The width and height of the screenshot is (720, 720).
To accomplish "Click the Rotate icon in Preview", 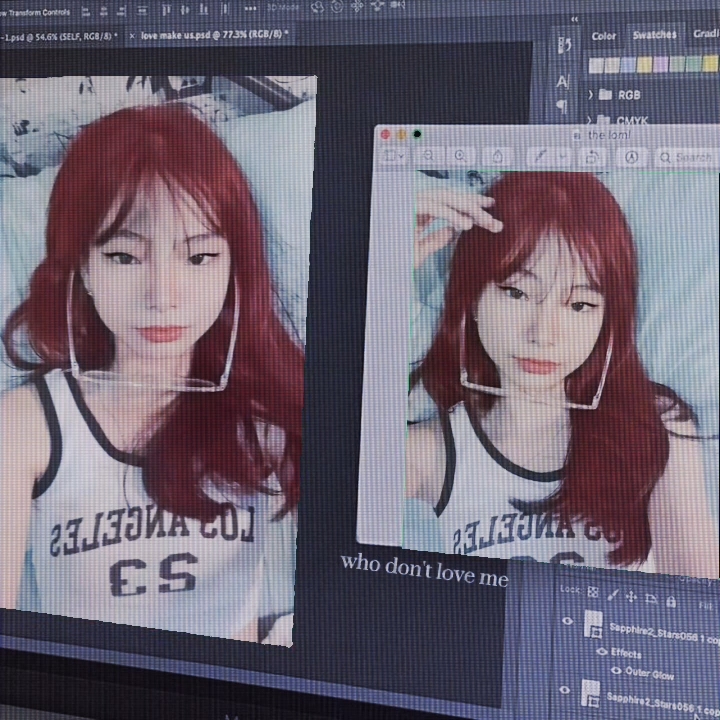I will (x=592, y=158).
